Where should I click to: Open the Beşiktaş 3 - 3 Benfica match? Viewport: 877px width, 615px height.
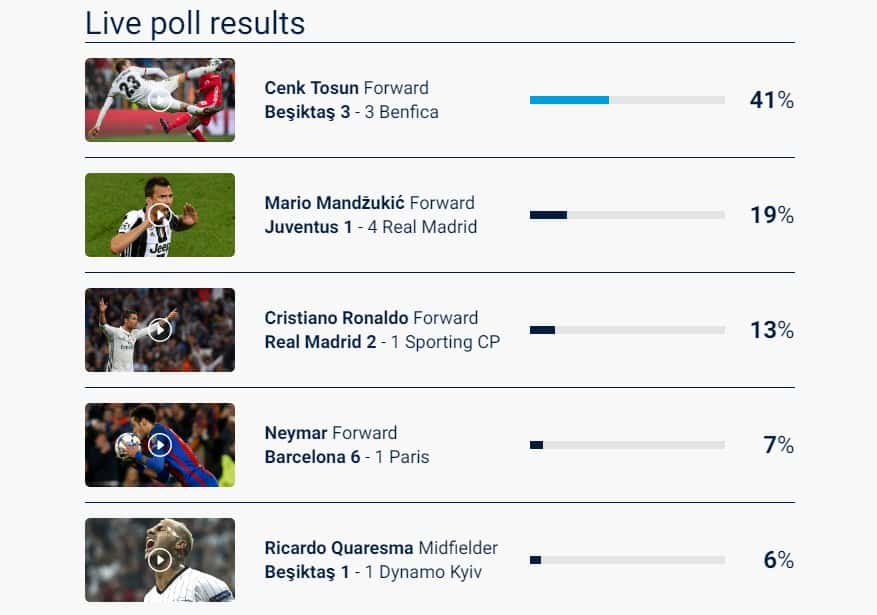pos(351,112)
